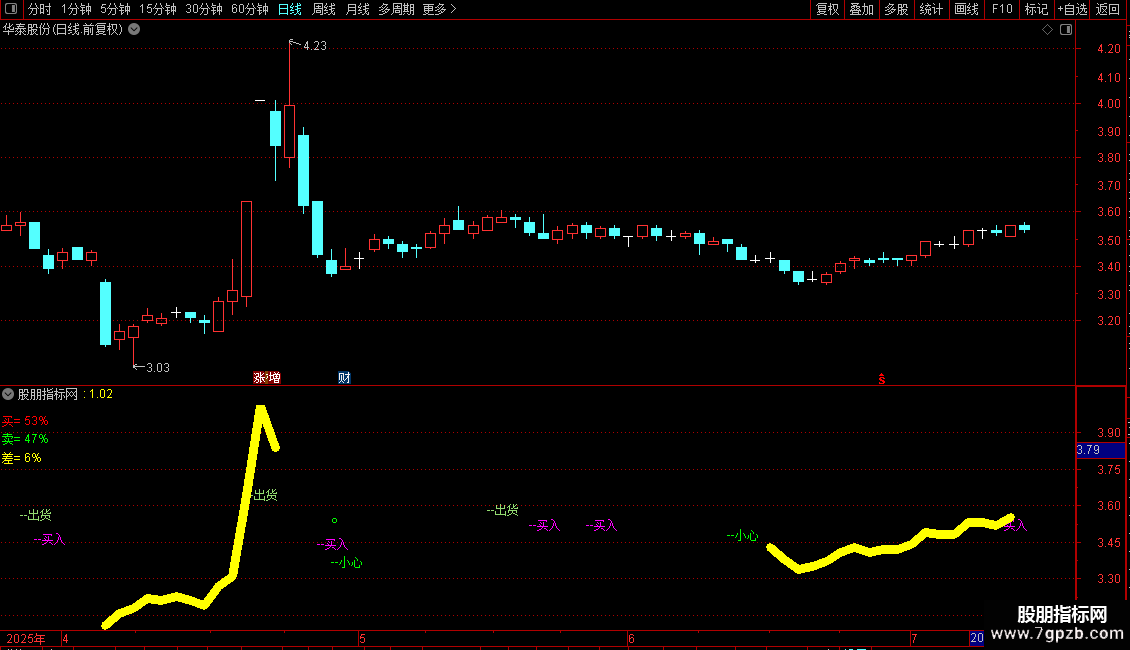Image resolution: width=1130 pixels, height=650 pixels.
Task: Open the 复权 adjustment option
Action: (827, 9)
